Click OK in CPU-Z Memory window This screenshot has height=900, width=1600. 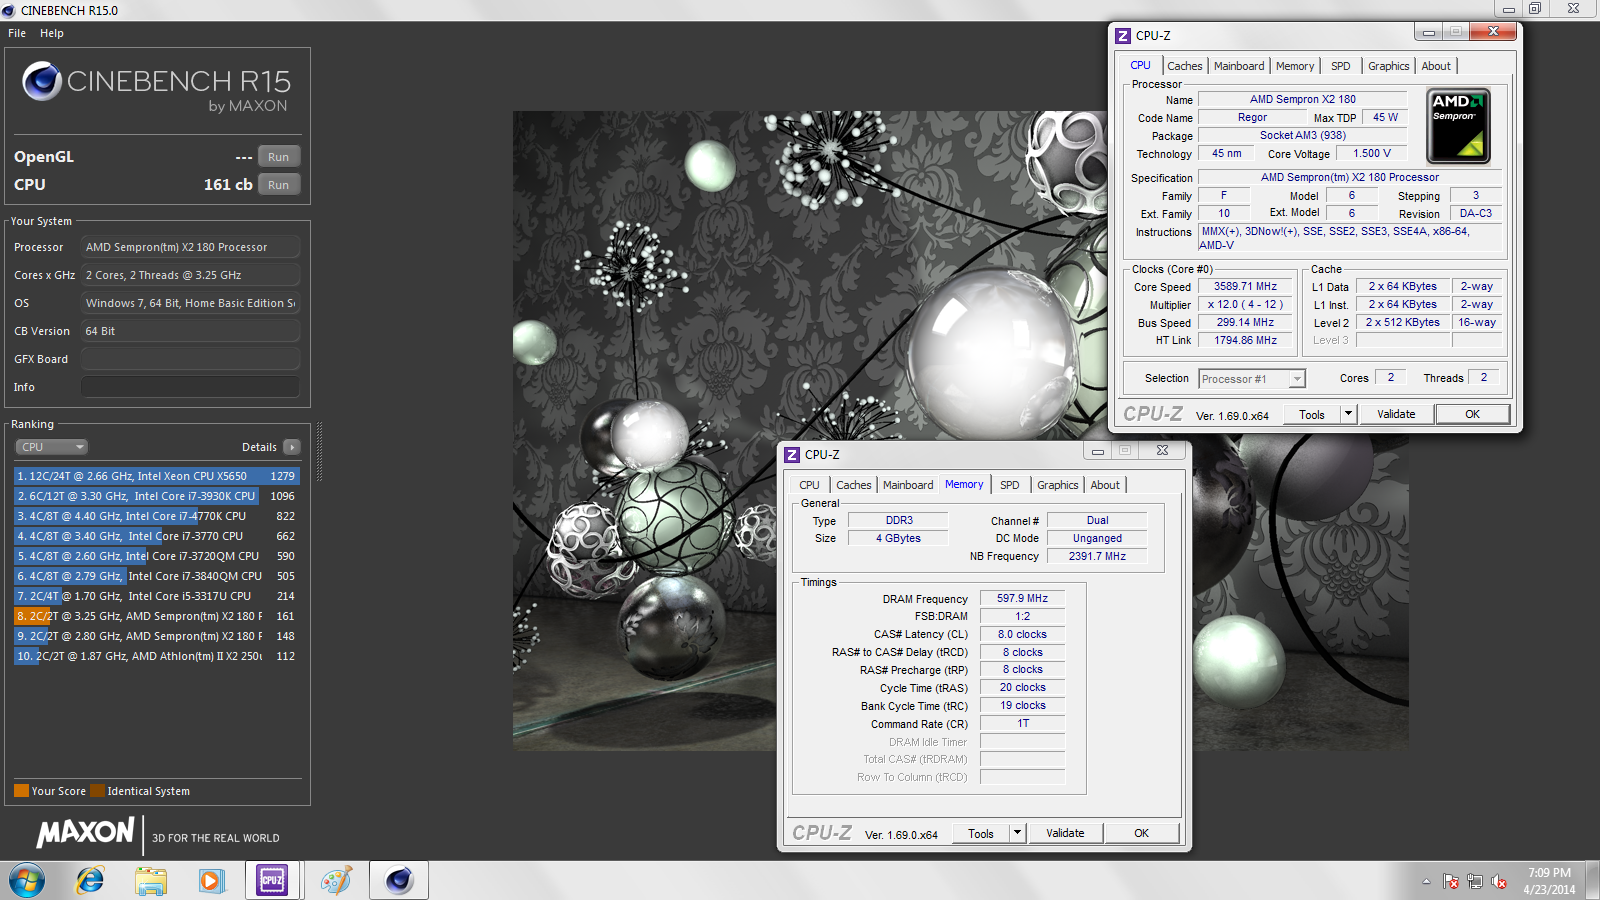pyautogui.click(x=1142, y=833)
